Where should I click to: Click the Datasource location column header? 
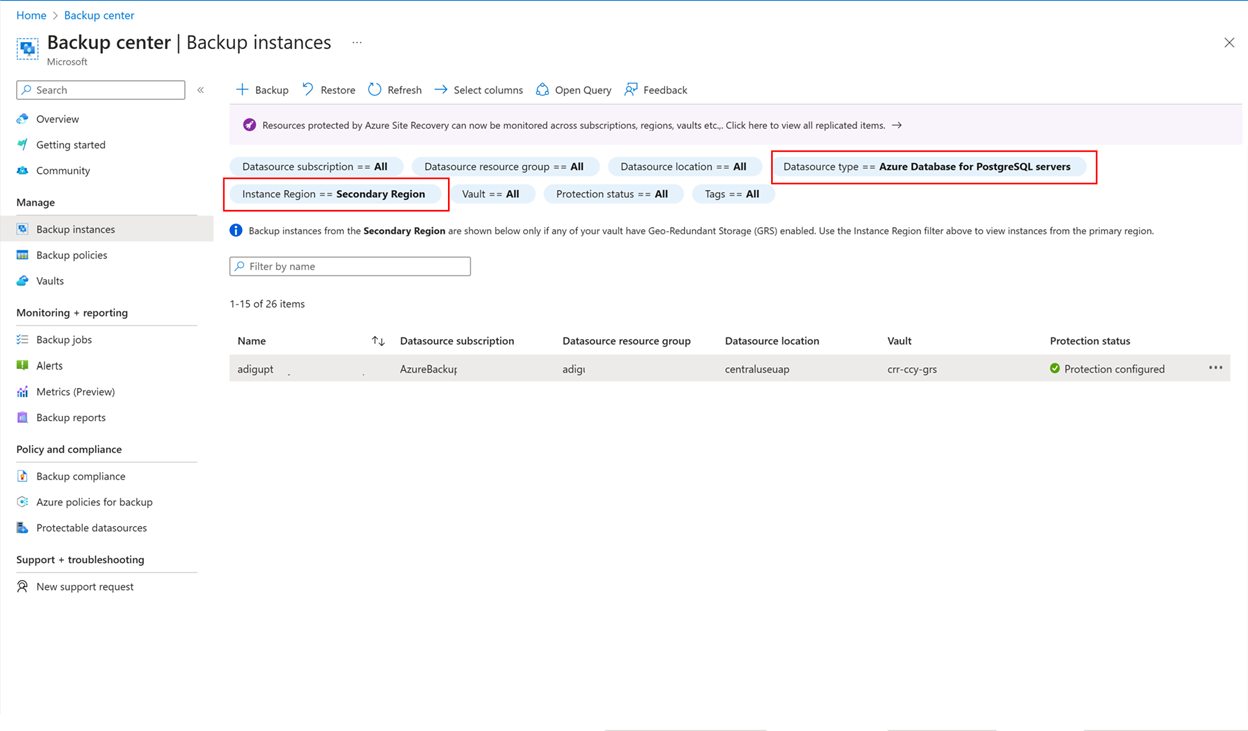click(772, 341)
